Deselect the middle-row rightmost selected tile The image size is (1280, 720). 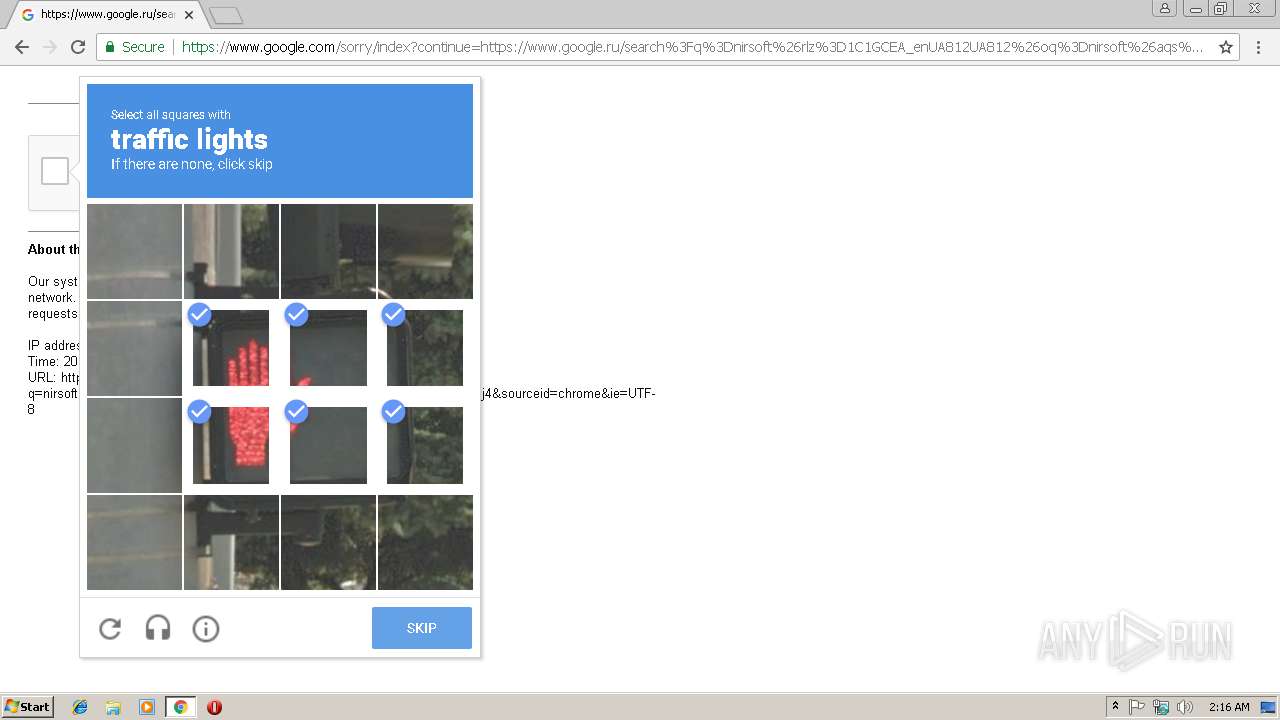[425, 348]
